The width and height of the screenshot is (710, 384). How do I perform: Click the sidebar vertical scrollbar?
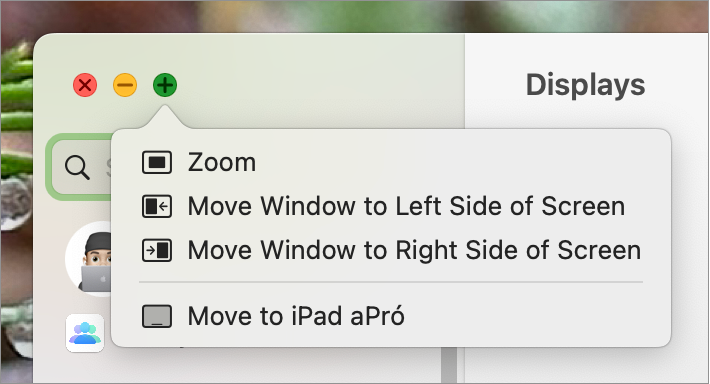coord(449,365)
